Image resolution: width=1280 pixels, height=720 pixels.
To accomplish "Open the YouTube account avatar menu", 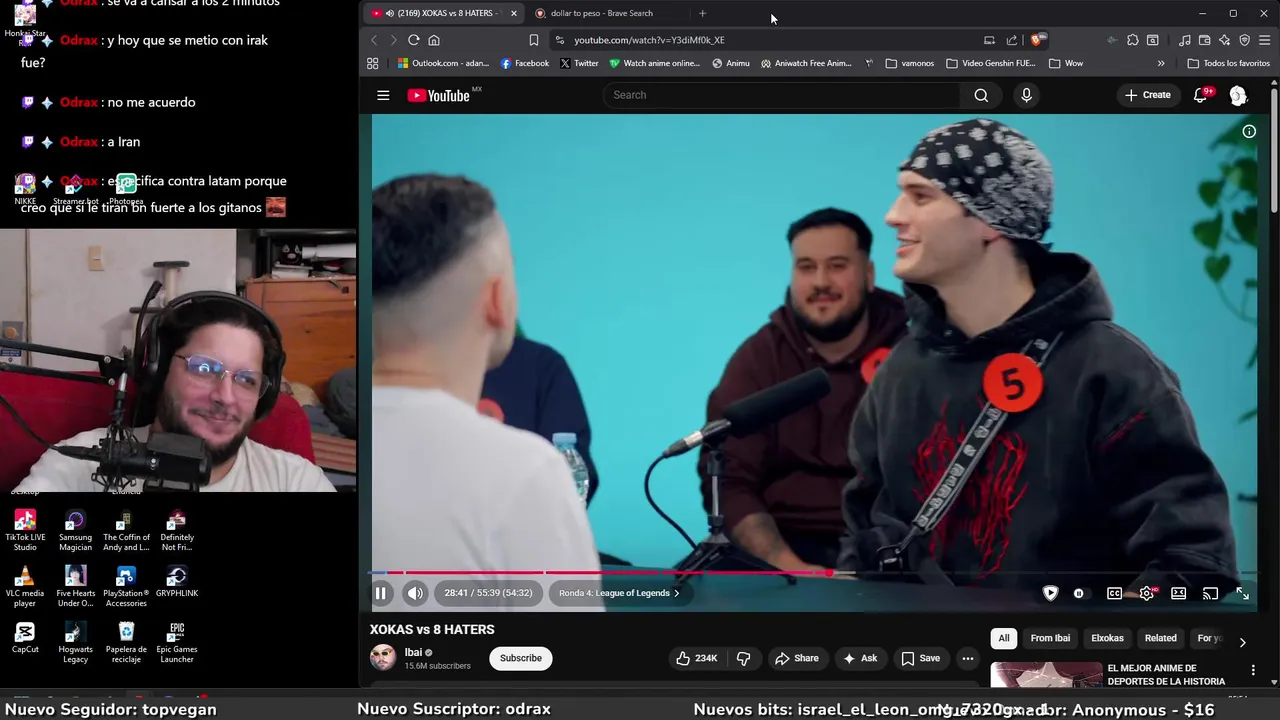I will 1238,95.
